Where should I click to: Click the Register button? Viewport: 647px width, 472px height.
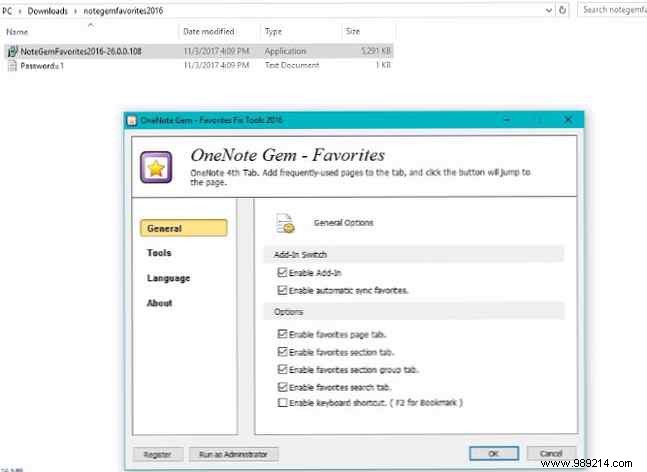(158, 454)
